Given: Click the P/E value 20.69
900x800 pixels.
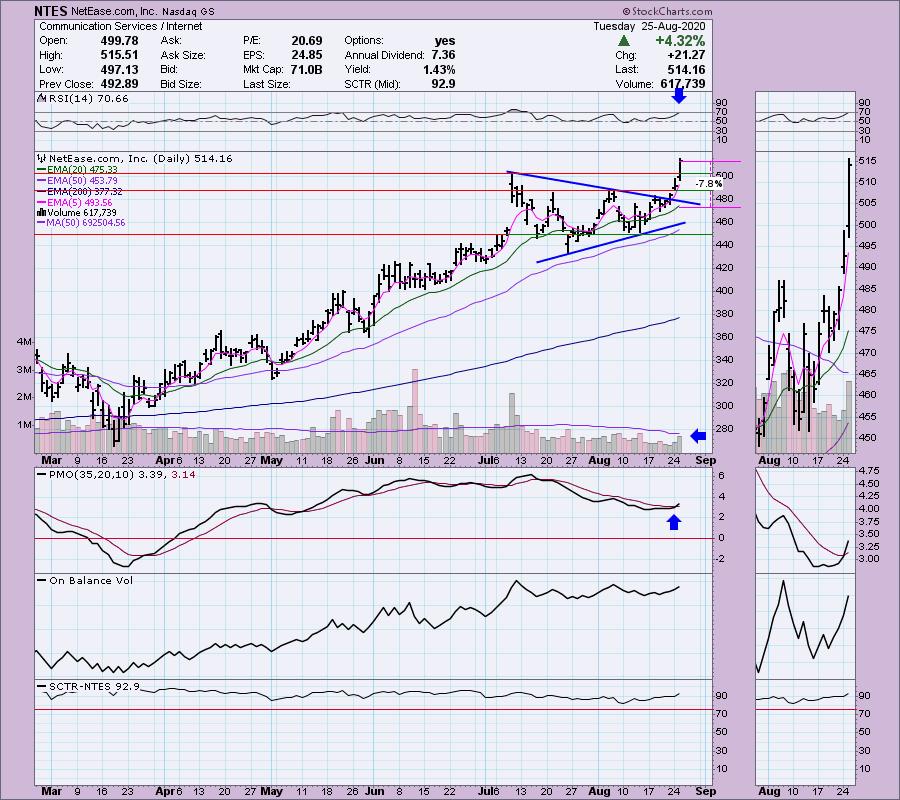Looking at the screenshot, I should pos(307,41).
